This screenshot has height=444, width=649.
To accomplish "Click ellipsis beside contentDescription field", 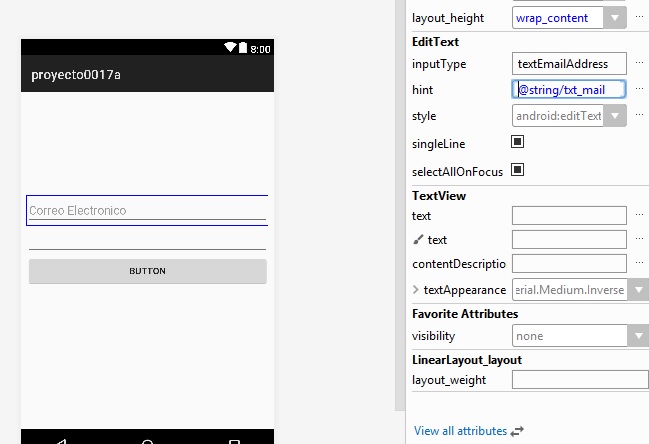I will [639, 264].
